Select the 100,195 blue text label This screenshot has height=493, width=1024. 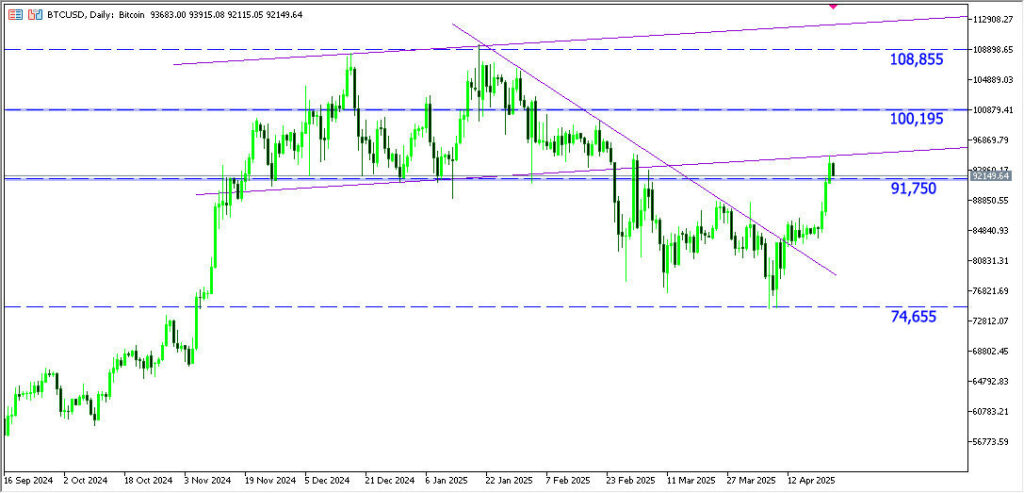click(x=916, y=119)
